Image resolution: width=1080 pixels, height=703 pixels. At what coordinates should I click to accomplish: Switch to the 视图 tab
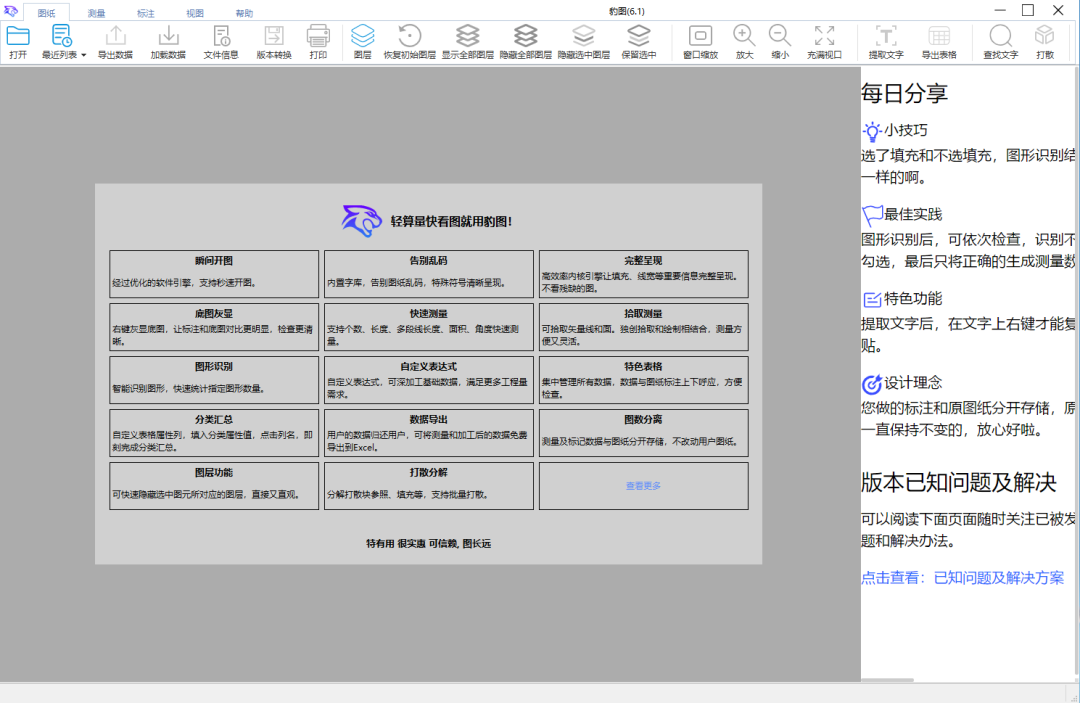[x=195, y=13]
